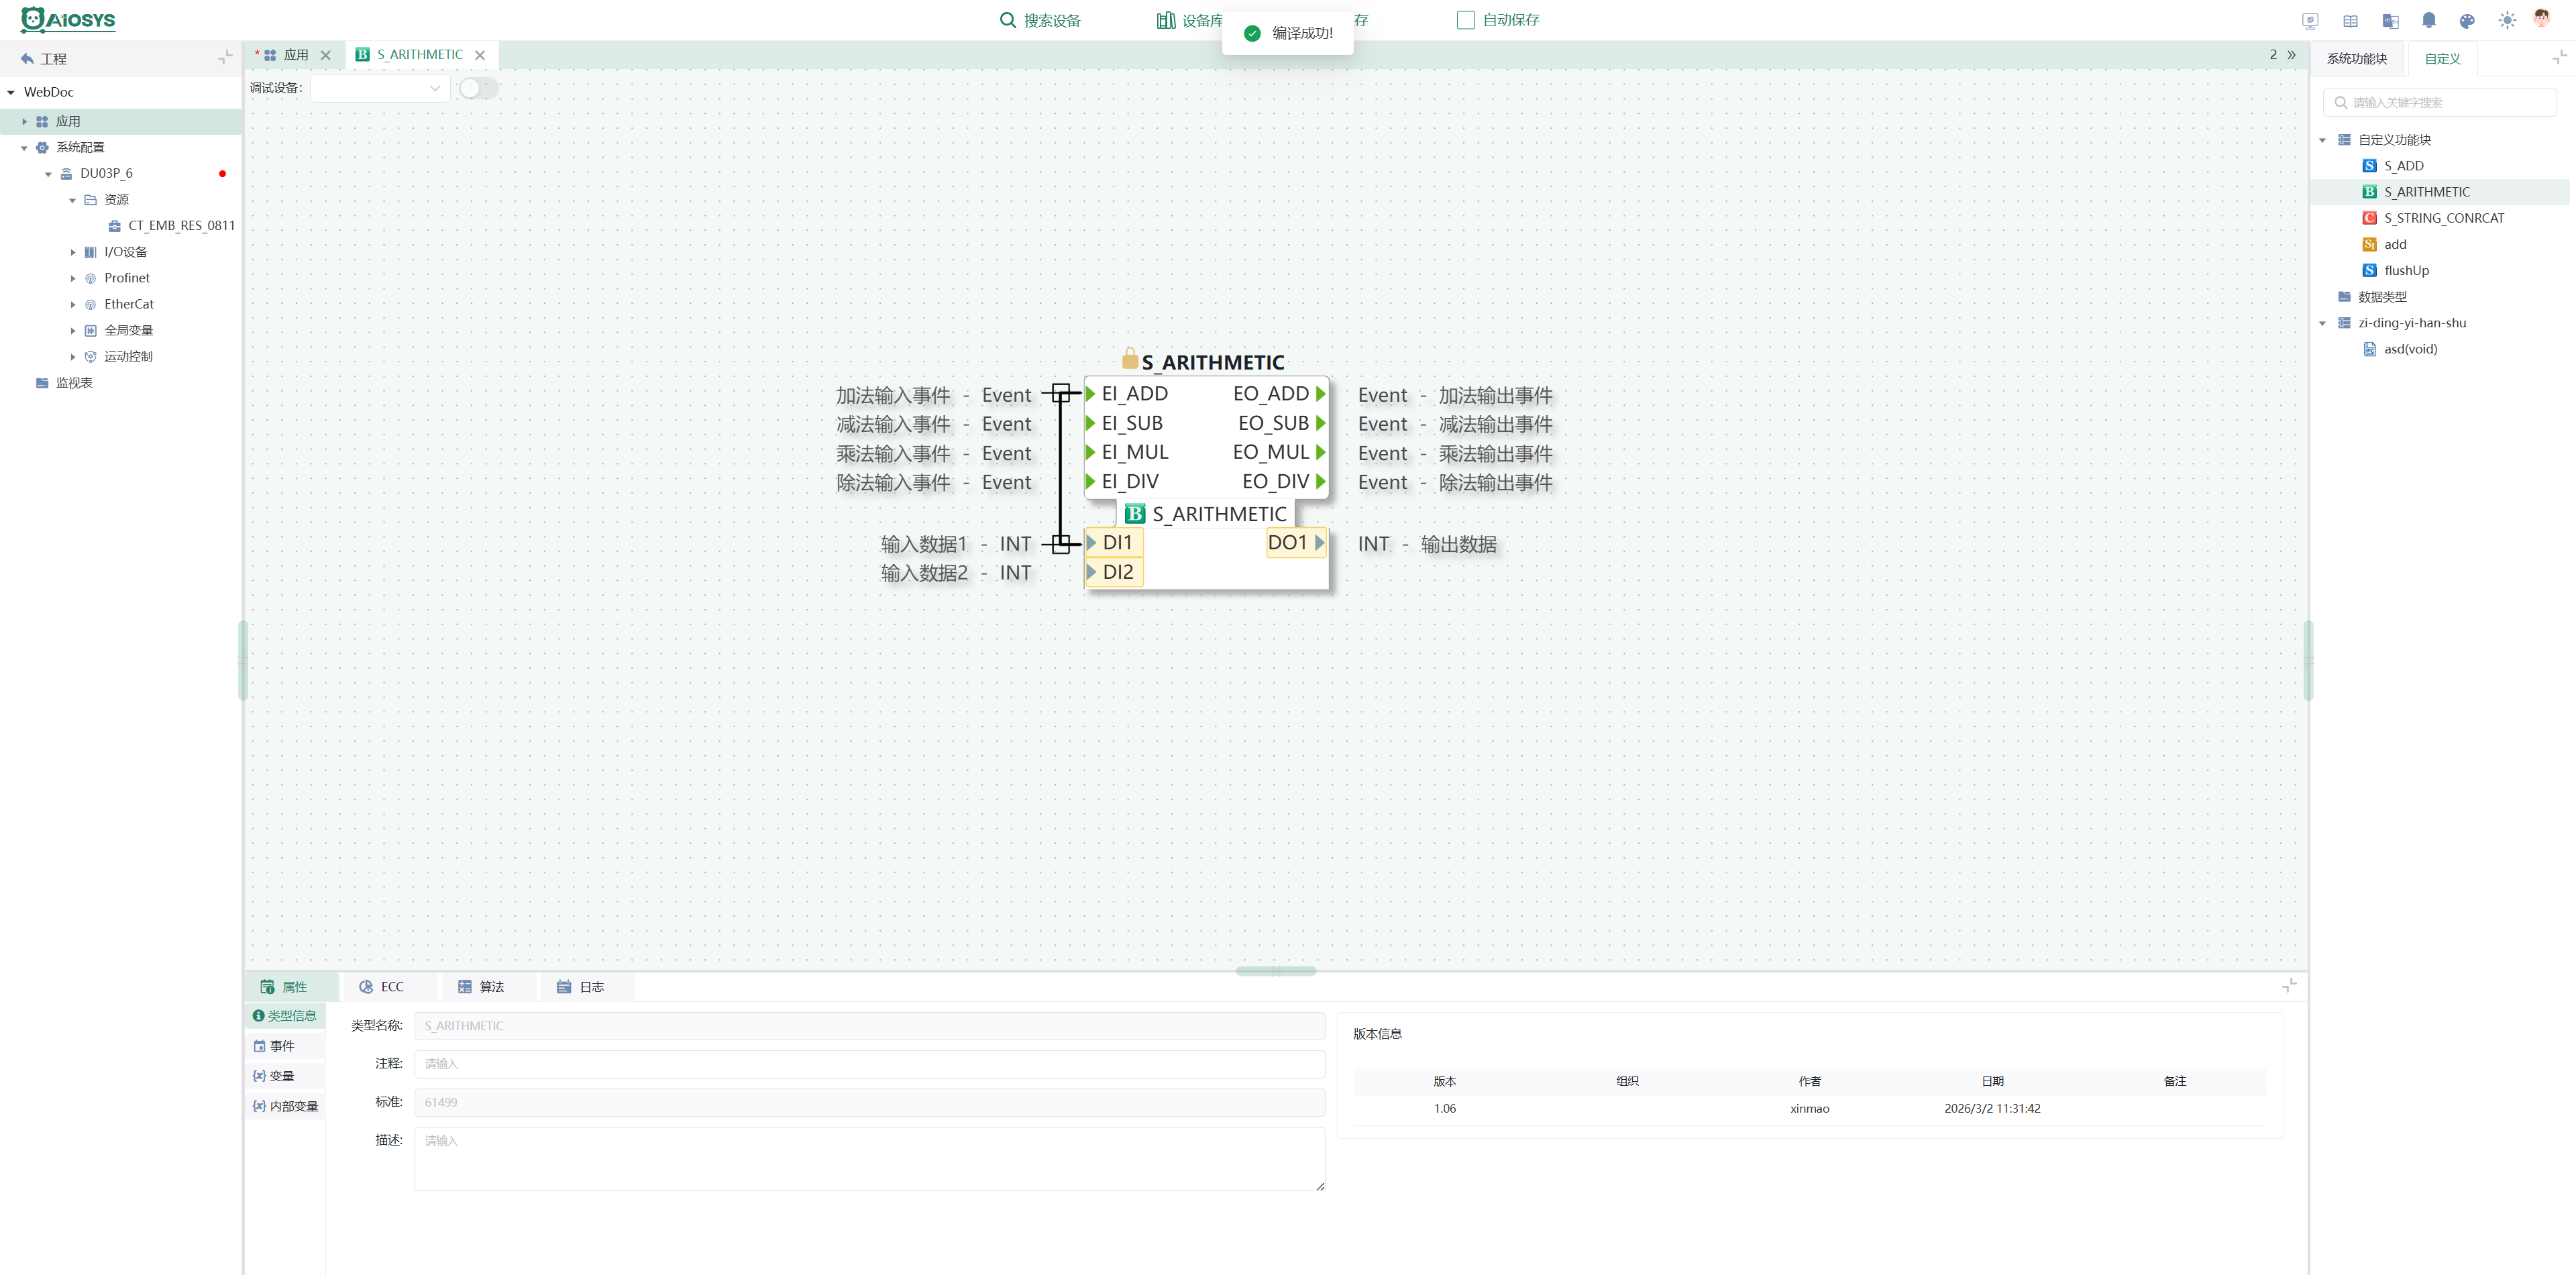This screenshot has width=2576, height=1275.
Task: Click the EO_DIV event output
Action: point(1284,482)
